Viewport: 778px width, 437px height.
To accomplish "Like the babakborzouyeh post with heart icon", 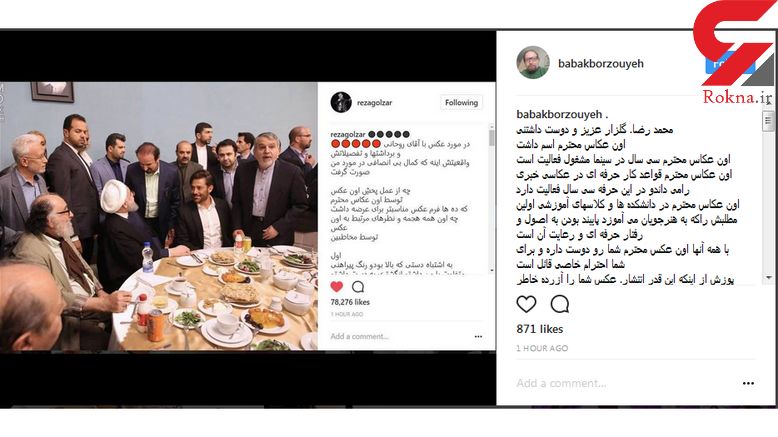I will (526, 304).
